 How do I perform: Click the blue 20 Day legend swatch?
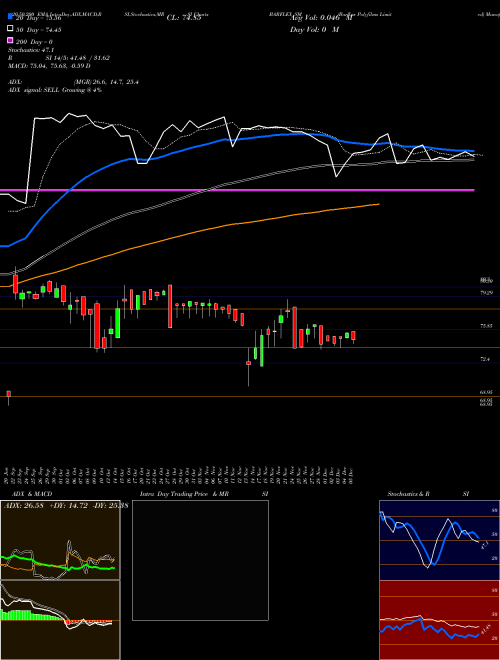pos(10,17)
